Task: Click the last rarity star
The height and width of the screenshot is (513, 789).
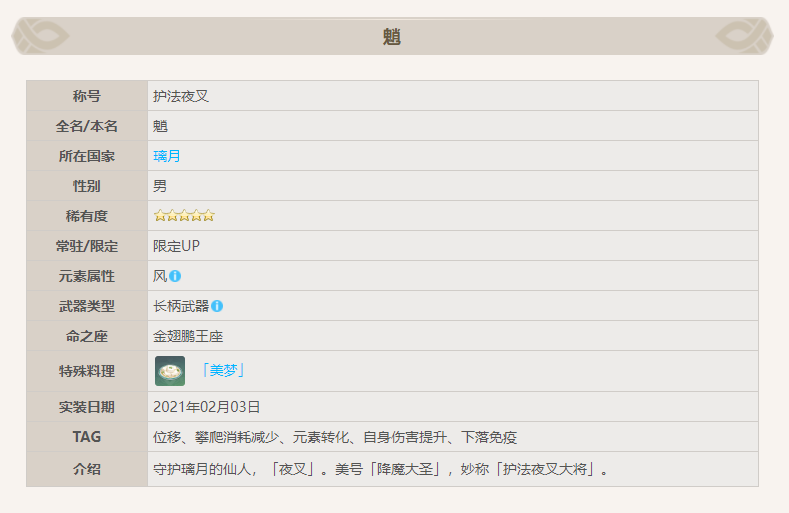Action: (208, 216)
